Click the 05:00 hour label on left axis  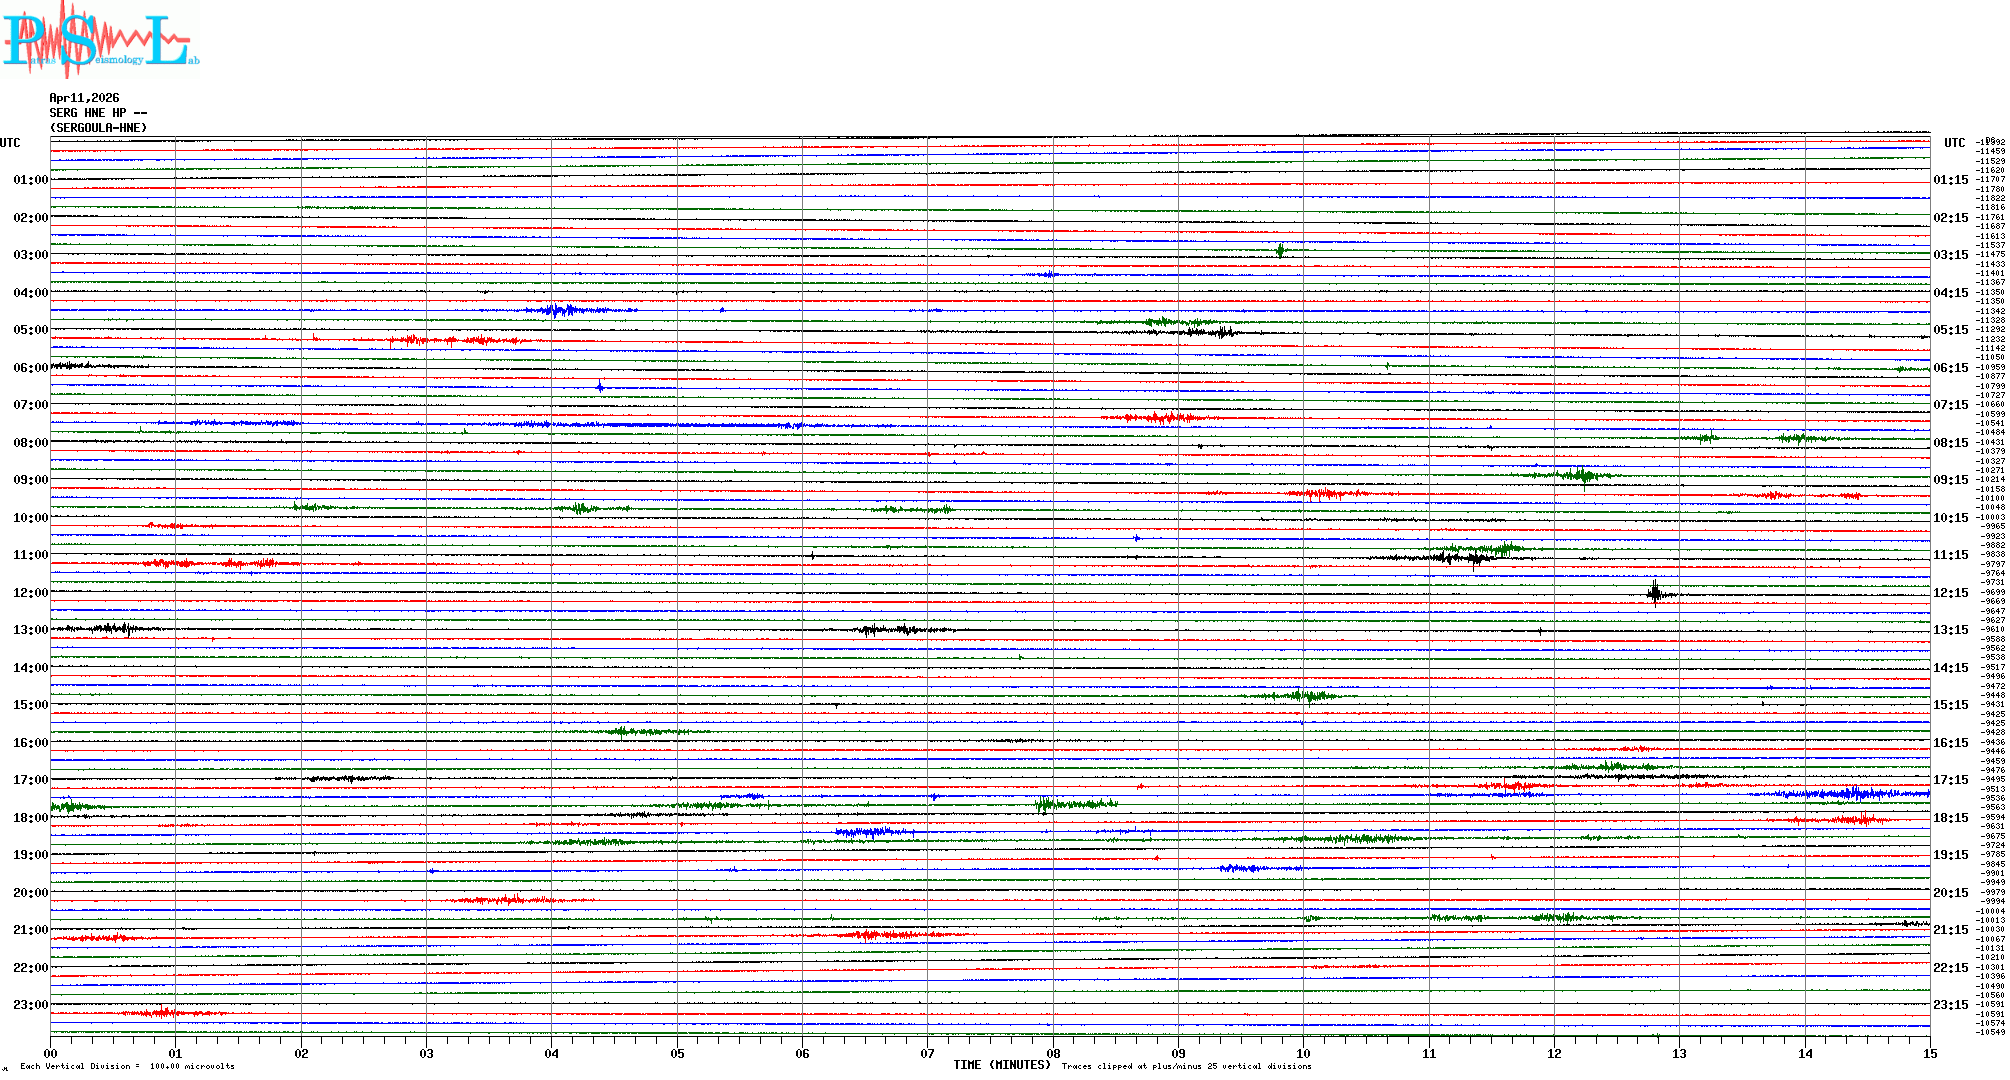click(30, 330)
